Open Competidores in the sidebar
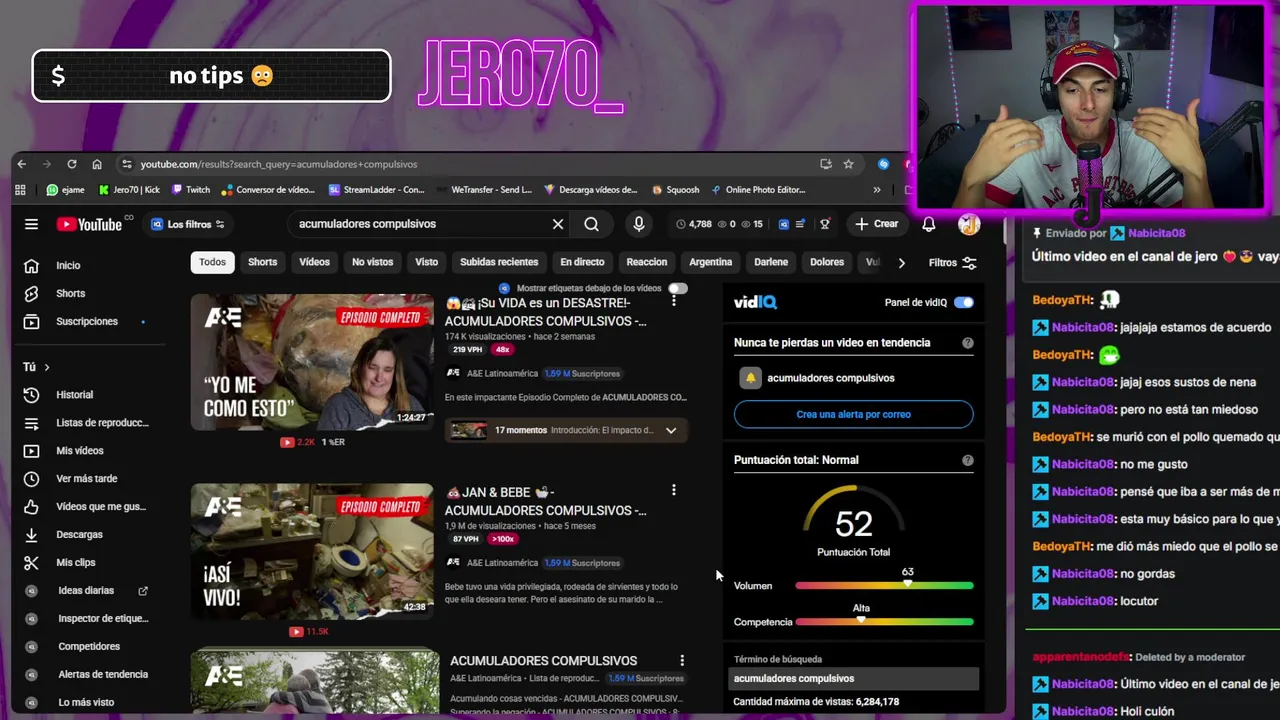Screen dimensions: 1280x720 point(90,646)
